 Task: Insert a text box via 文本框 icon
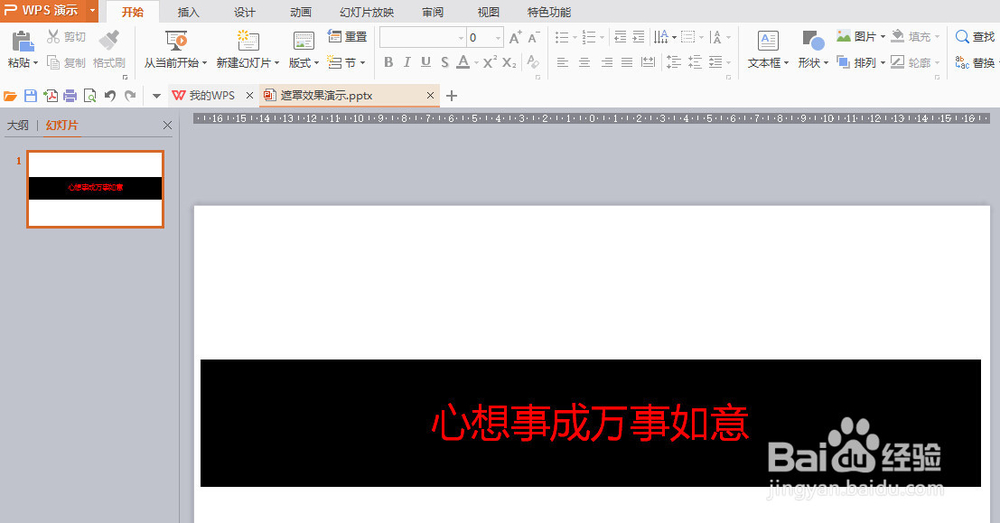point(768,41)
